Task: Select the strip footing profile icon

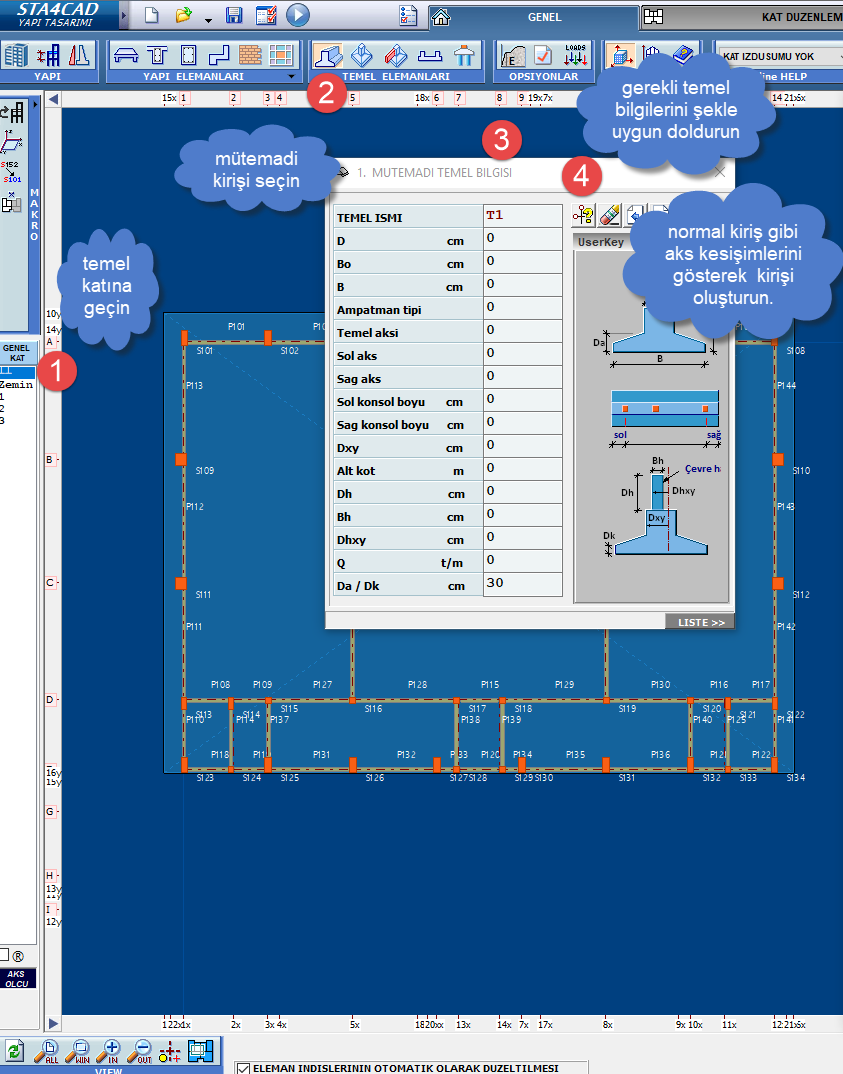Action: click(x=430, y=55)
